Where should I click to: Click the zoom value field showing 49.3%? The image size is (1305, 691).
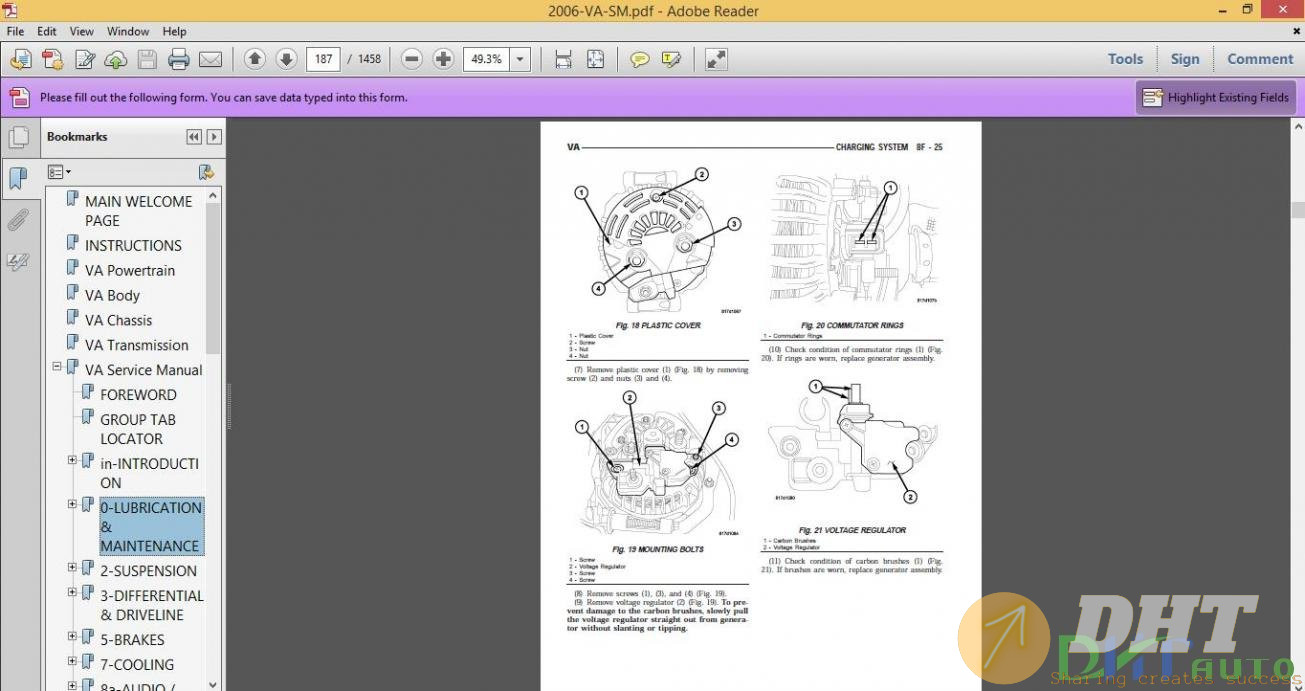pos(486,59)
